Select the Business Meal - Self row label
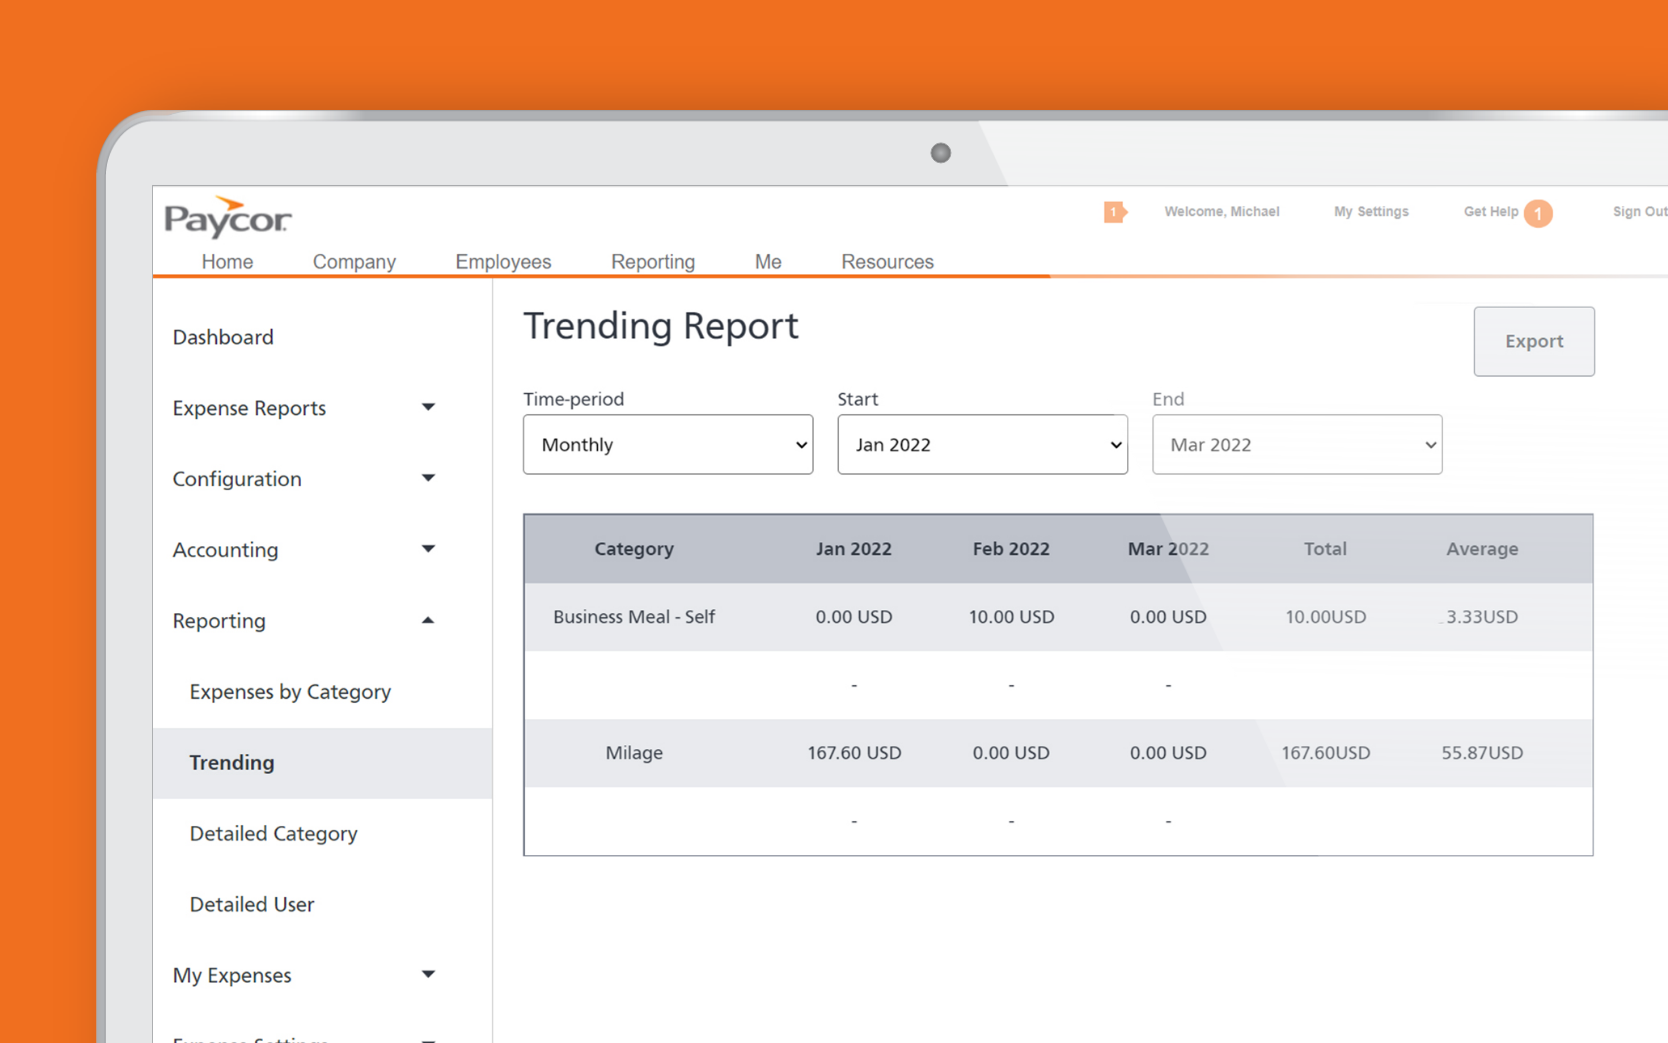1668x1043 pixels. (634, 616)
